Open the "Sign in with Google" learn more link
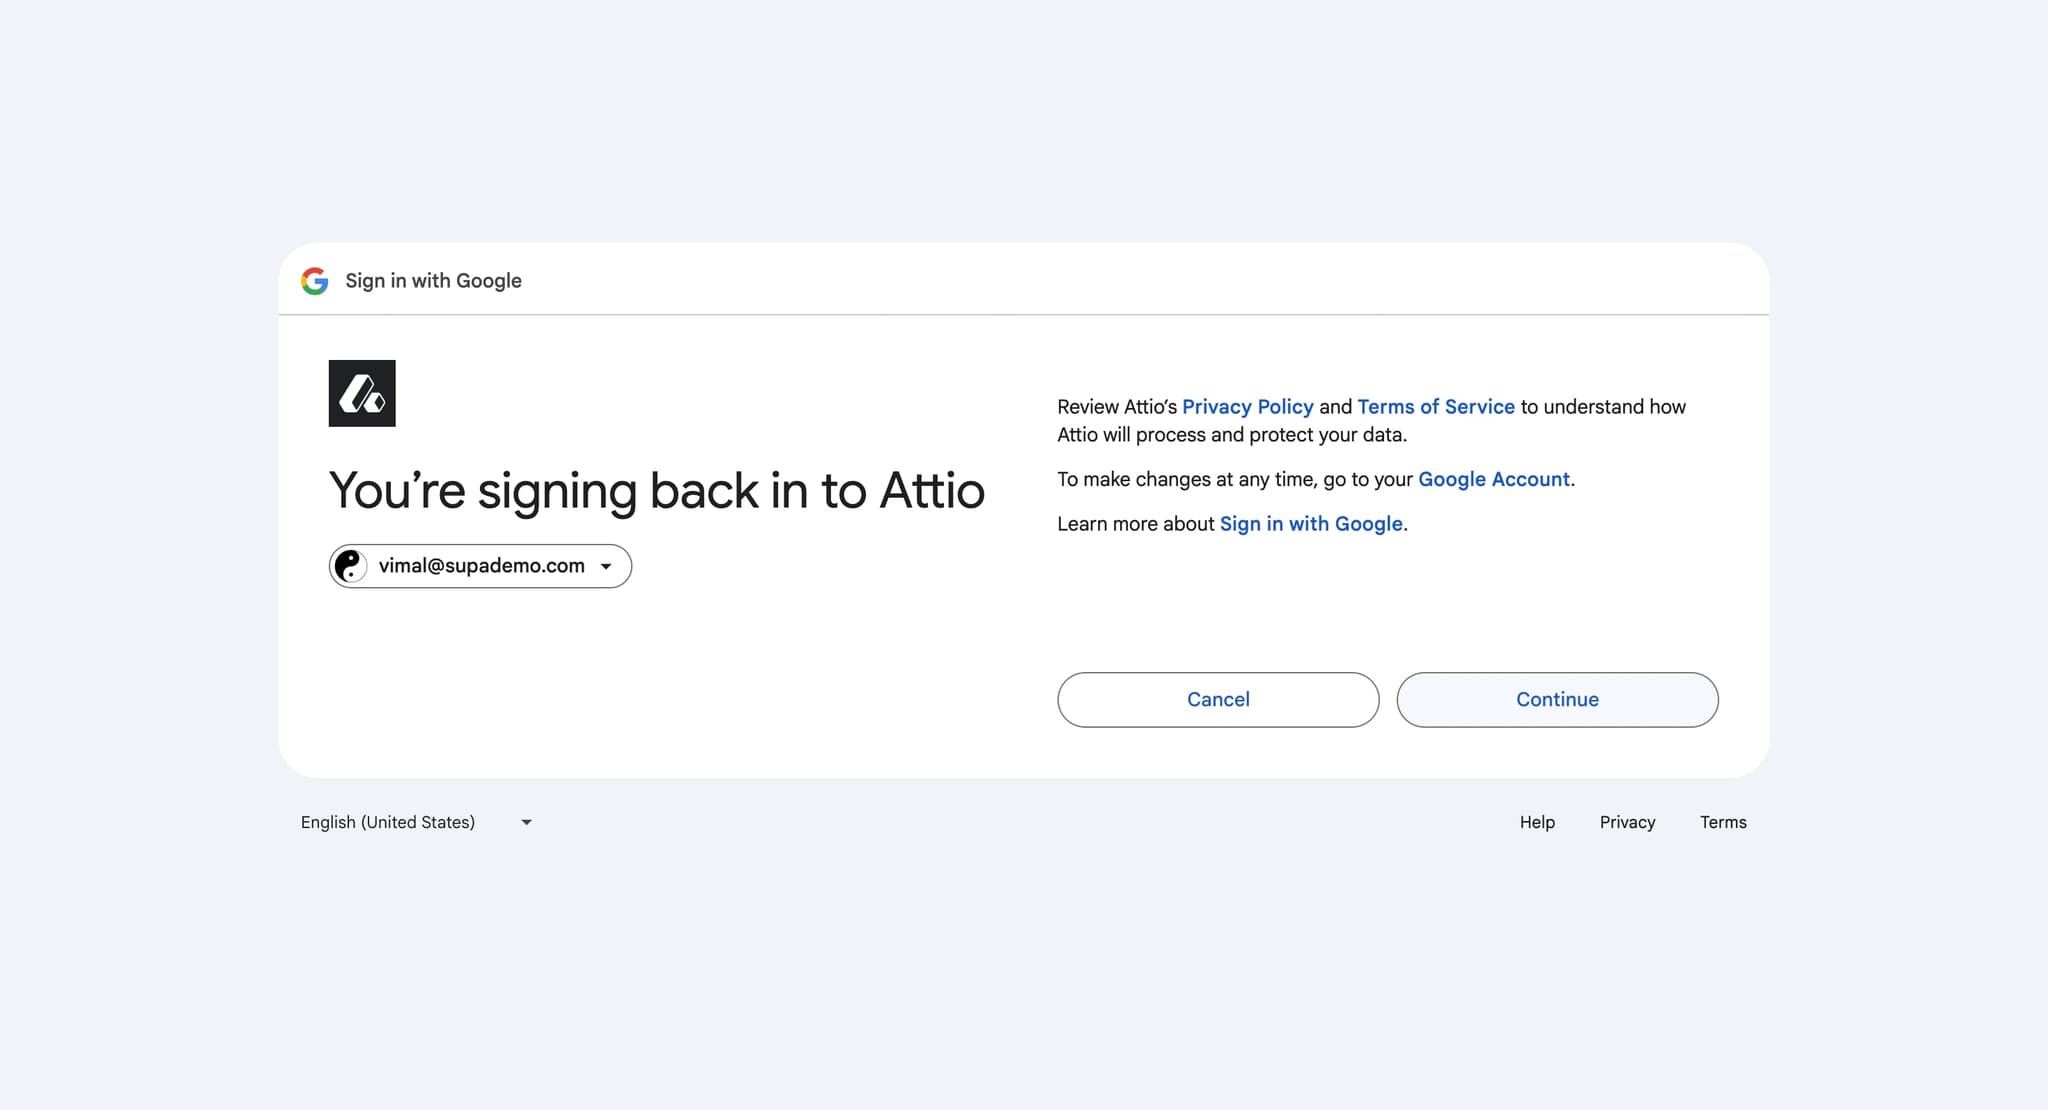 pos(1310,524)
